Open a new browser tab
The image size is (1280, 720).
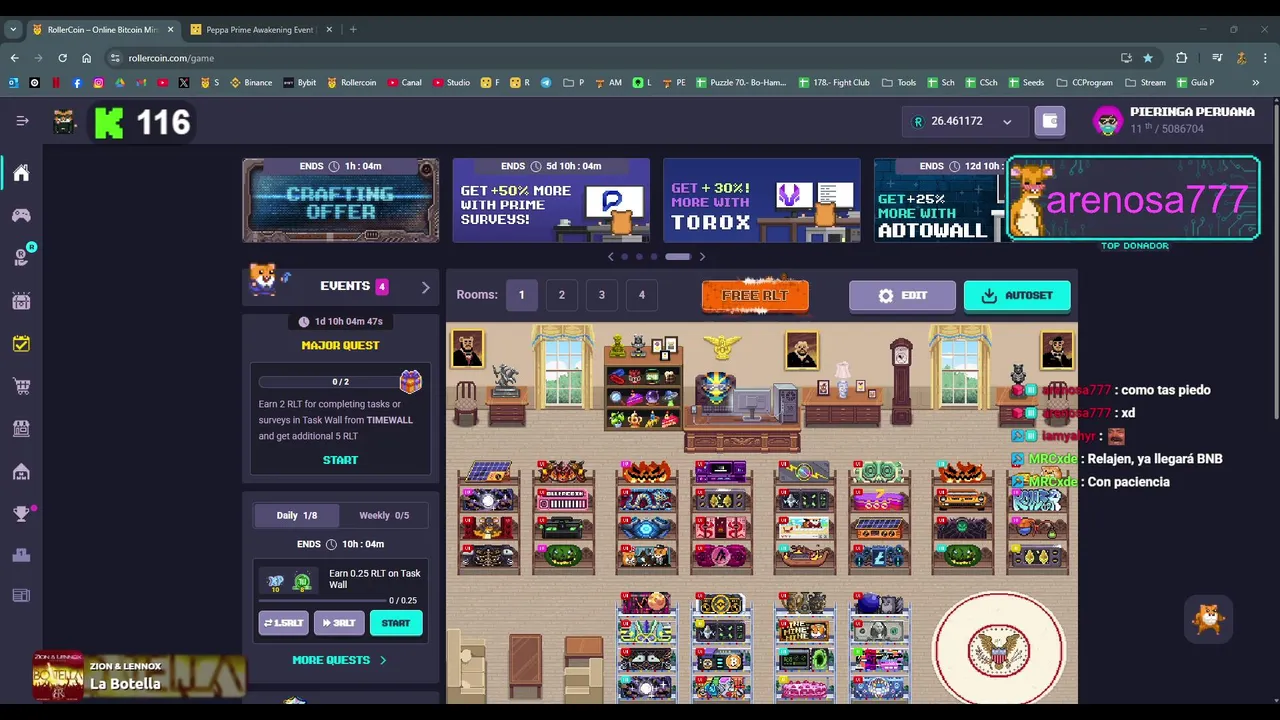tap(353, 30)
